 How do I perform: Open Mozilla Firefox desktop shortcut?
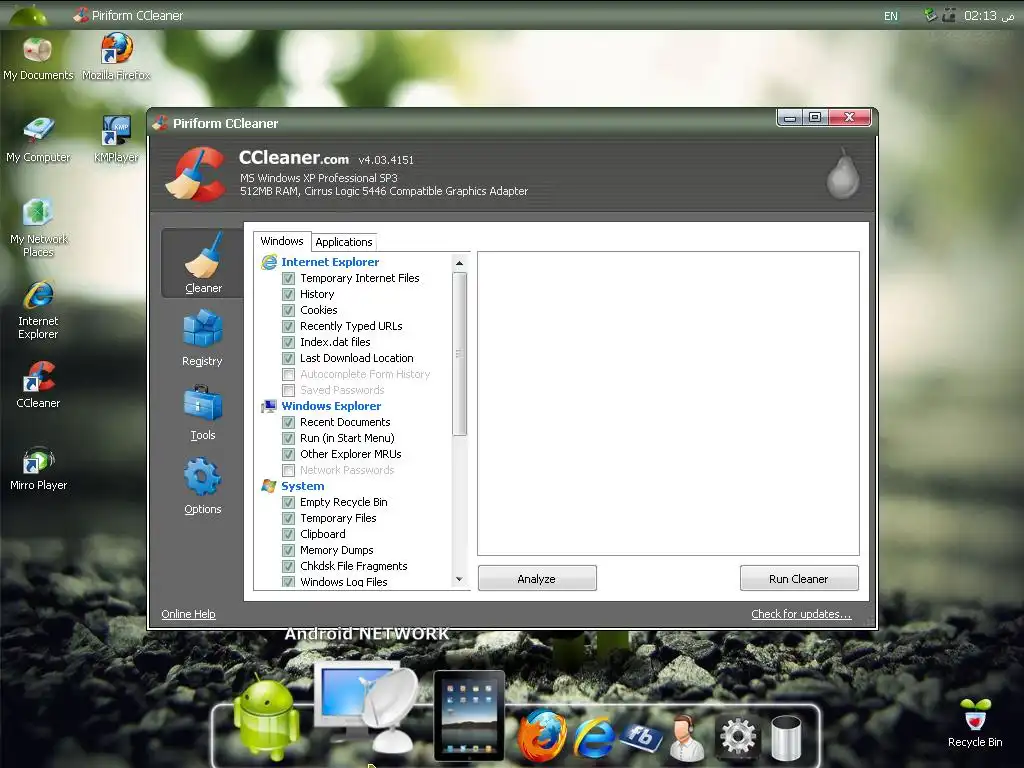click(116, 58)
